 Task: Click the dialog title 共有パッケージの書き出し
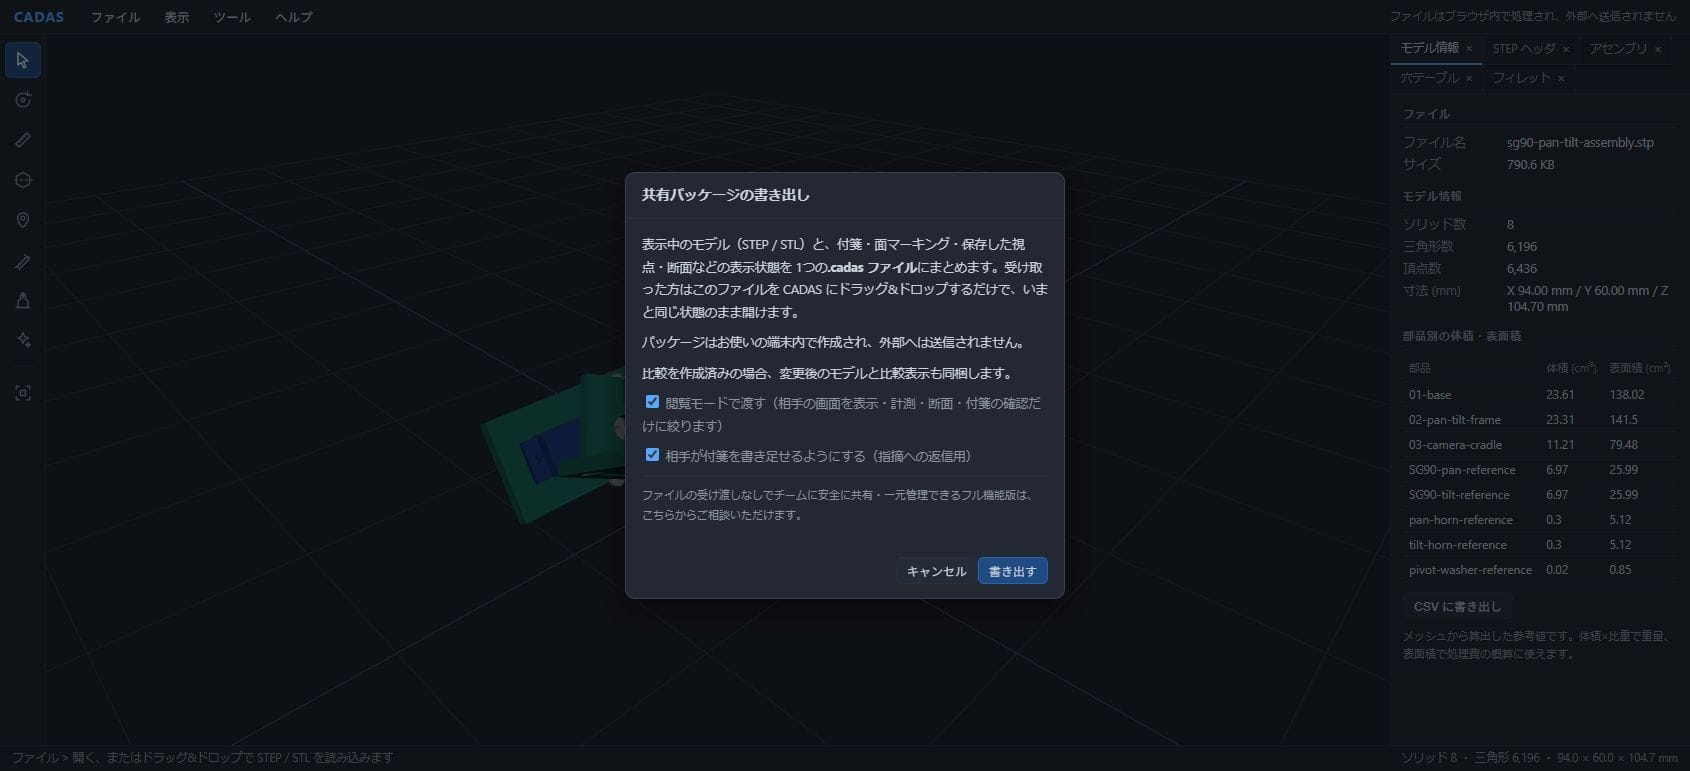click(x=726, y=195)
